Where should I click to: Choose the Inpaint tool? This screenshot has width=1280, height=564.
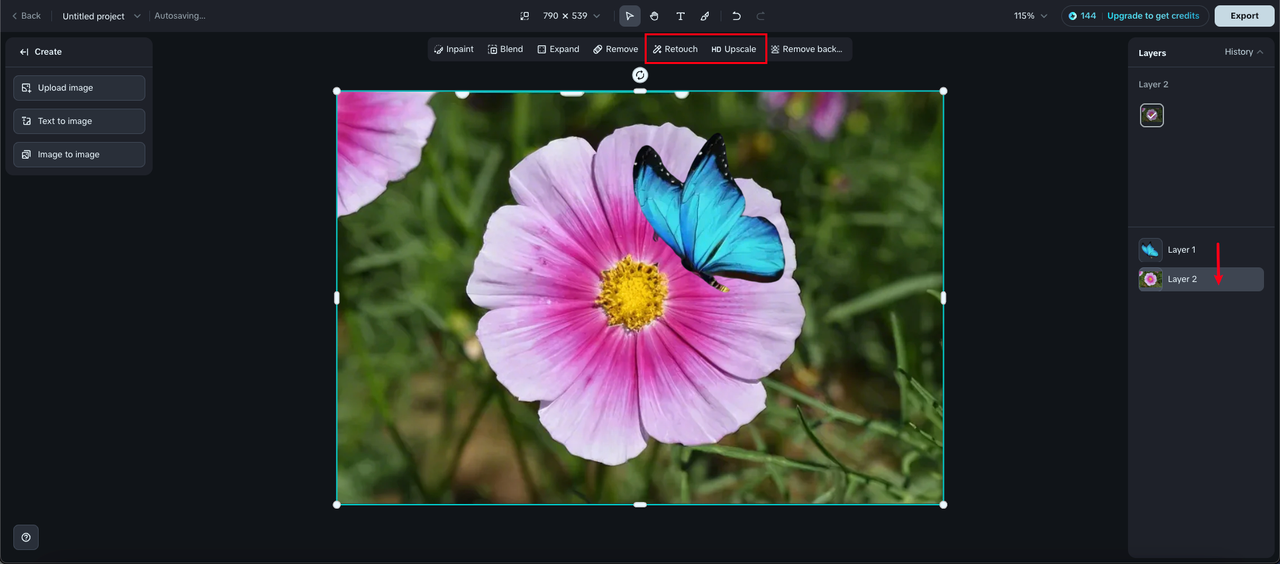(454, 49)
